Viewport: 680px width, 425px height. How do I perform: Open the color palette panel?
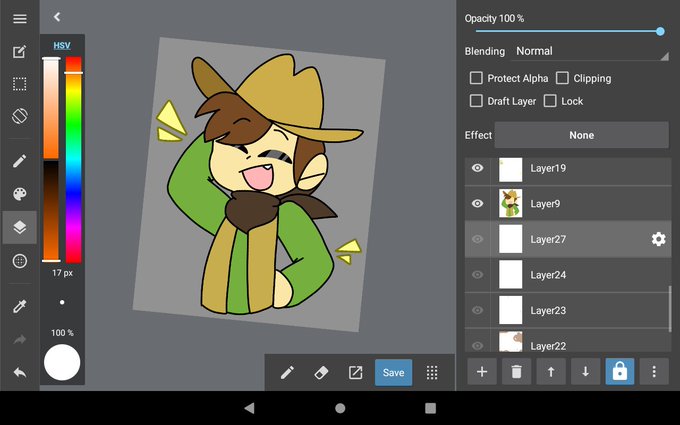point(20,194)
